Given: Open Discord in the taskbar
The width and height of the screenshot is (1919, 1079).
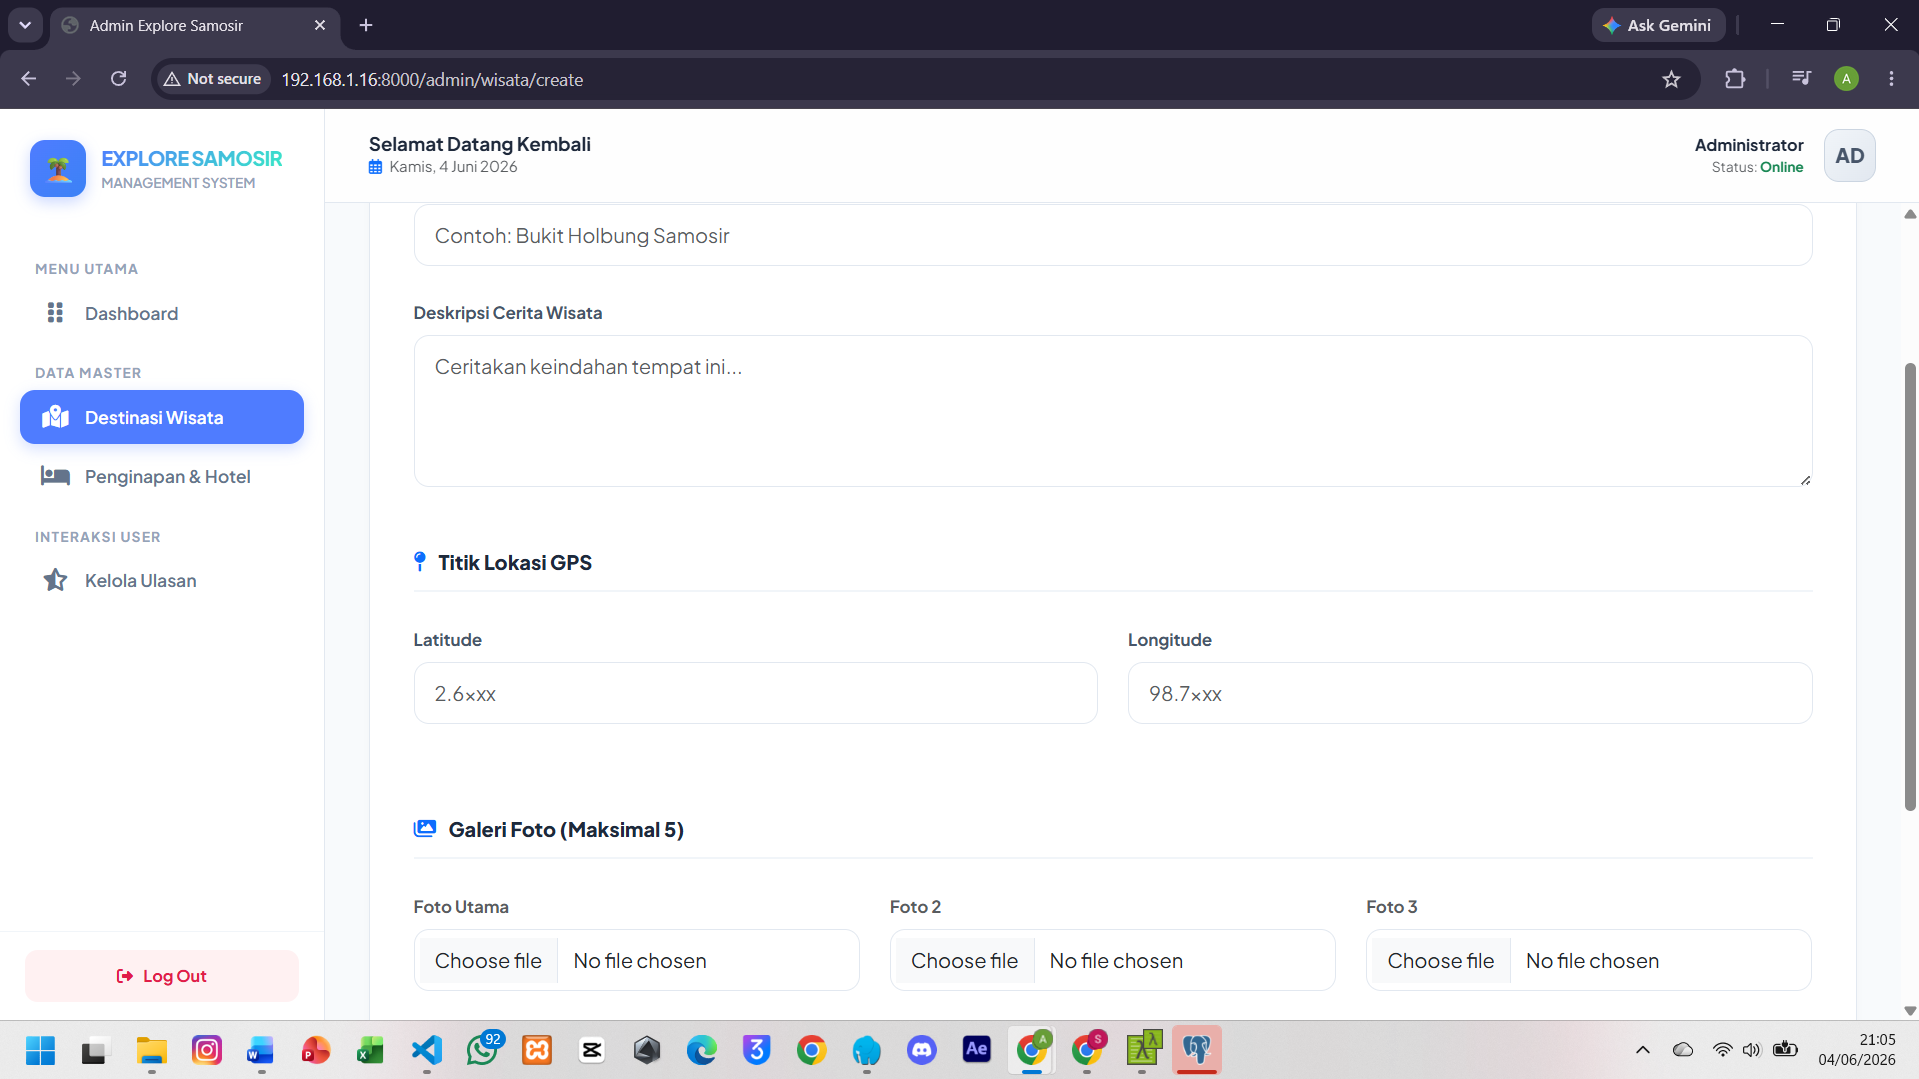Looking at the screenshot, I should (x=921, y=1050).
